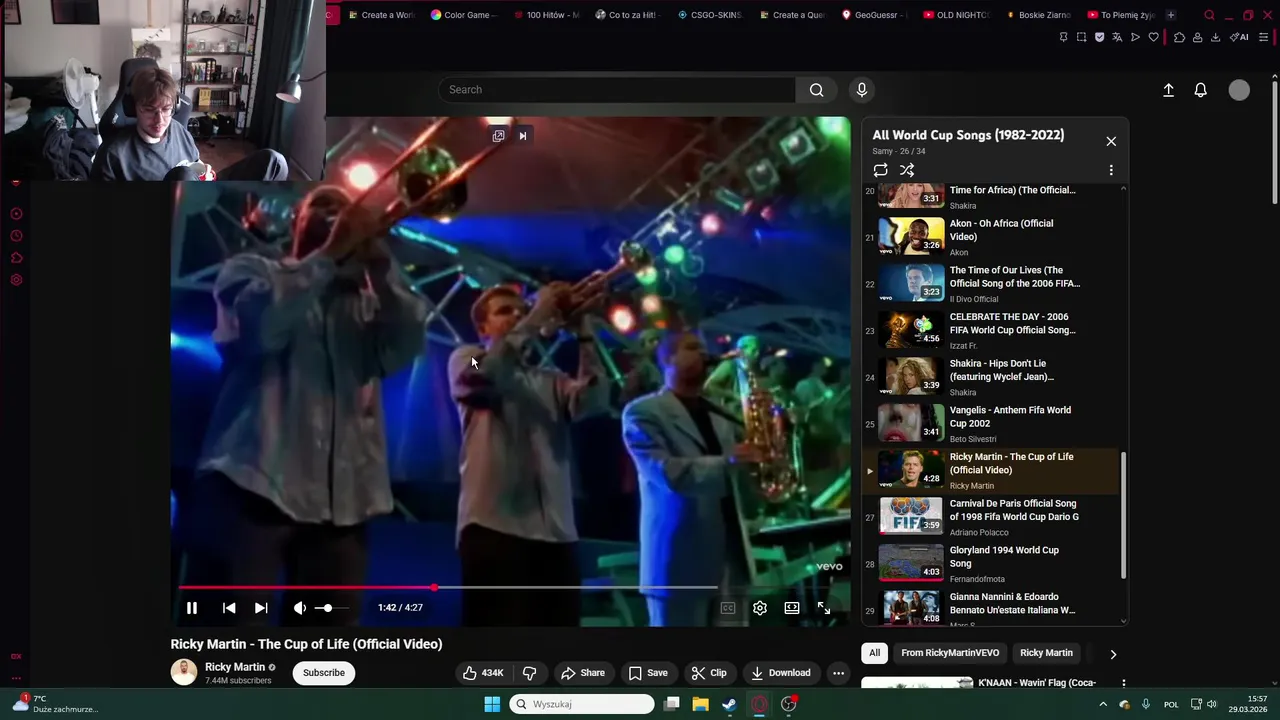1280x720 pixels.
Task: Open more actions three-dot menu below video
Action: [838, 673]
